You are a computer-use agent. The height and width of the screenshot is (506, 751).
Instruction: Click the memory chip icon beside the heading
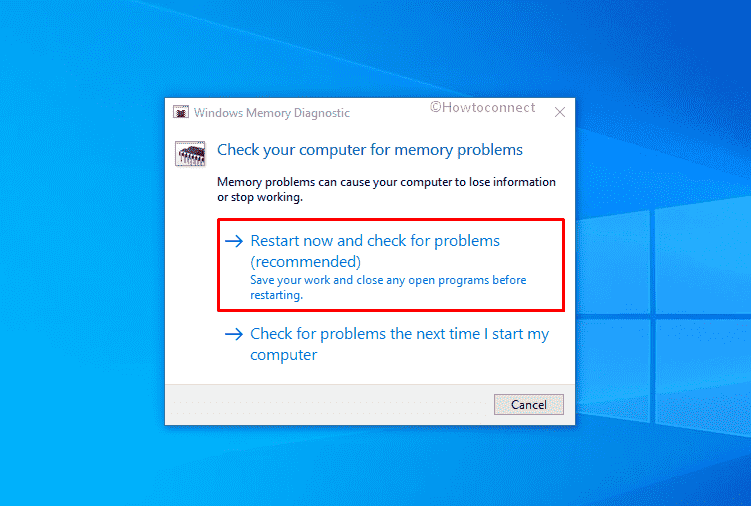coord(190,154)
